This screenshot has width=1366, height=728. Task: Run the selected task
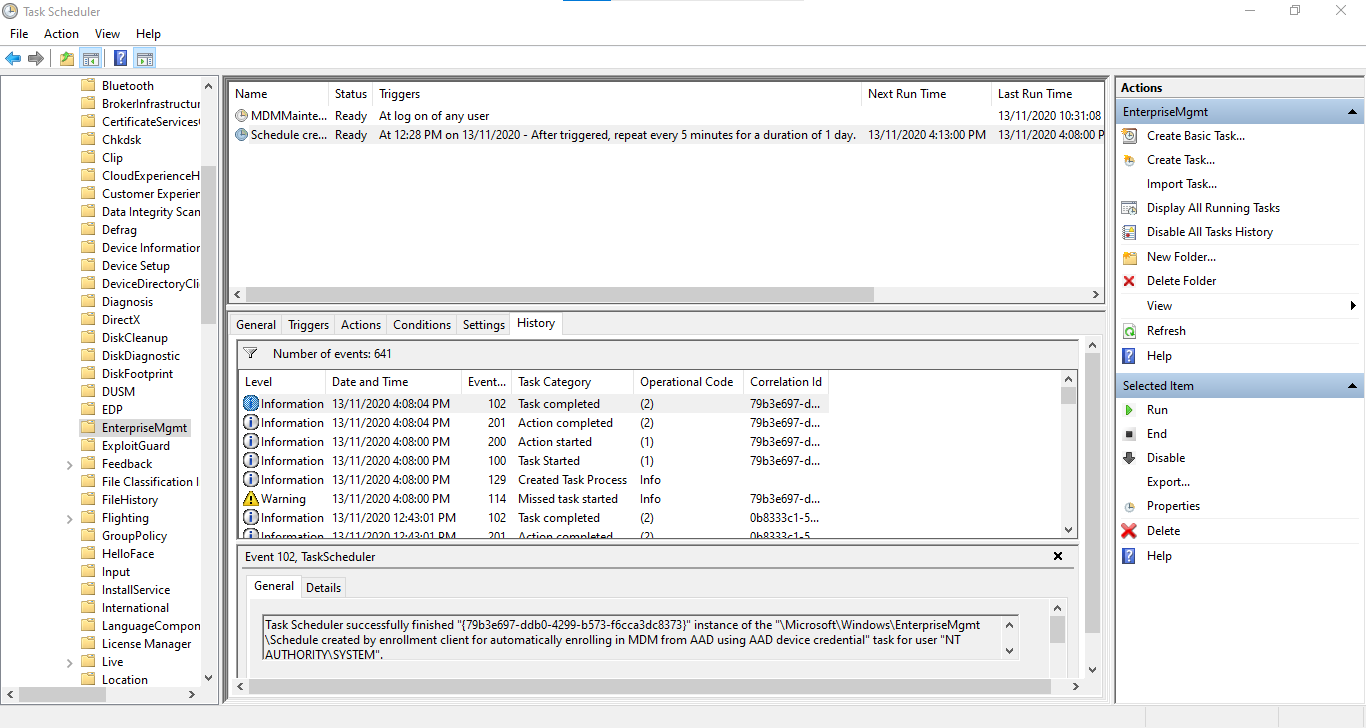pyautogui.click(x=1158, y=409)
